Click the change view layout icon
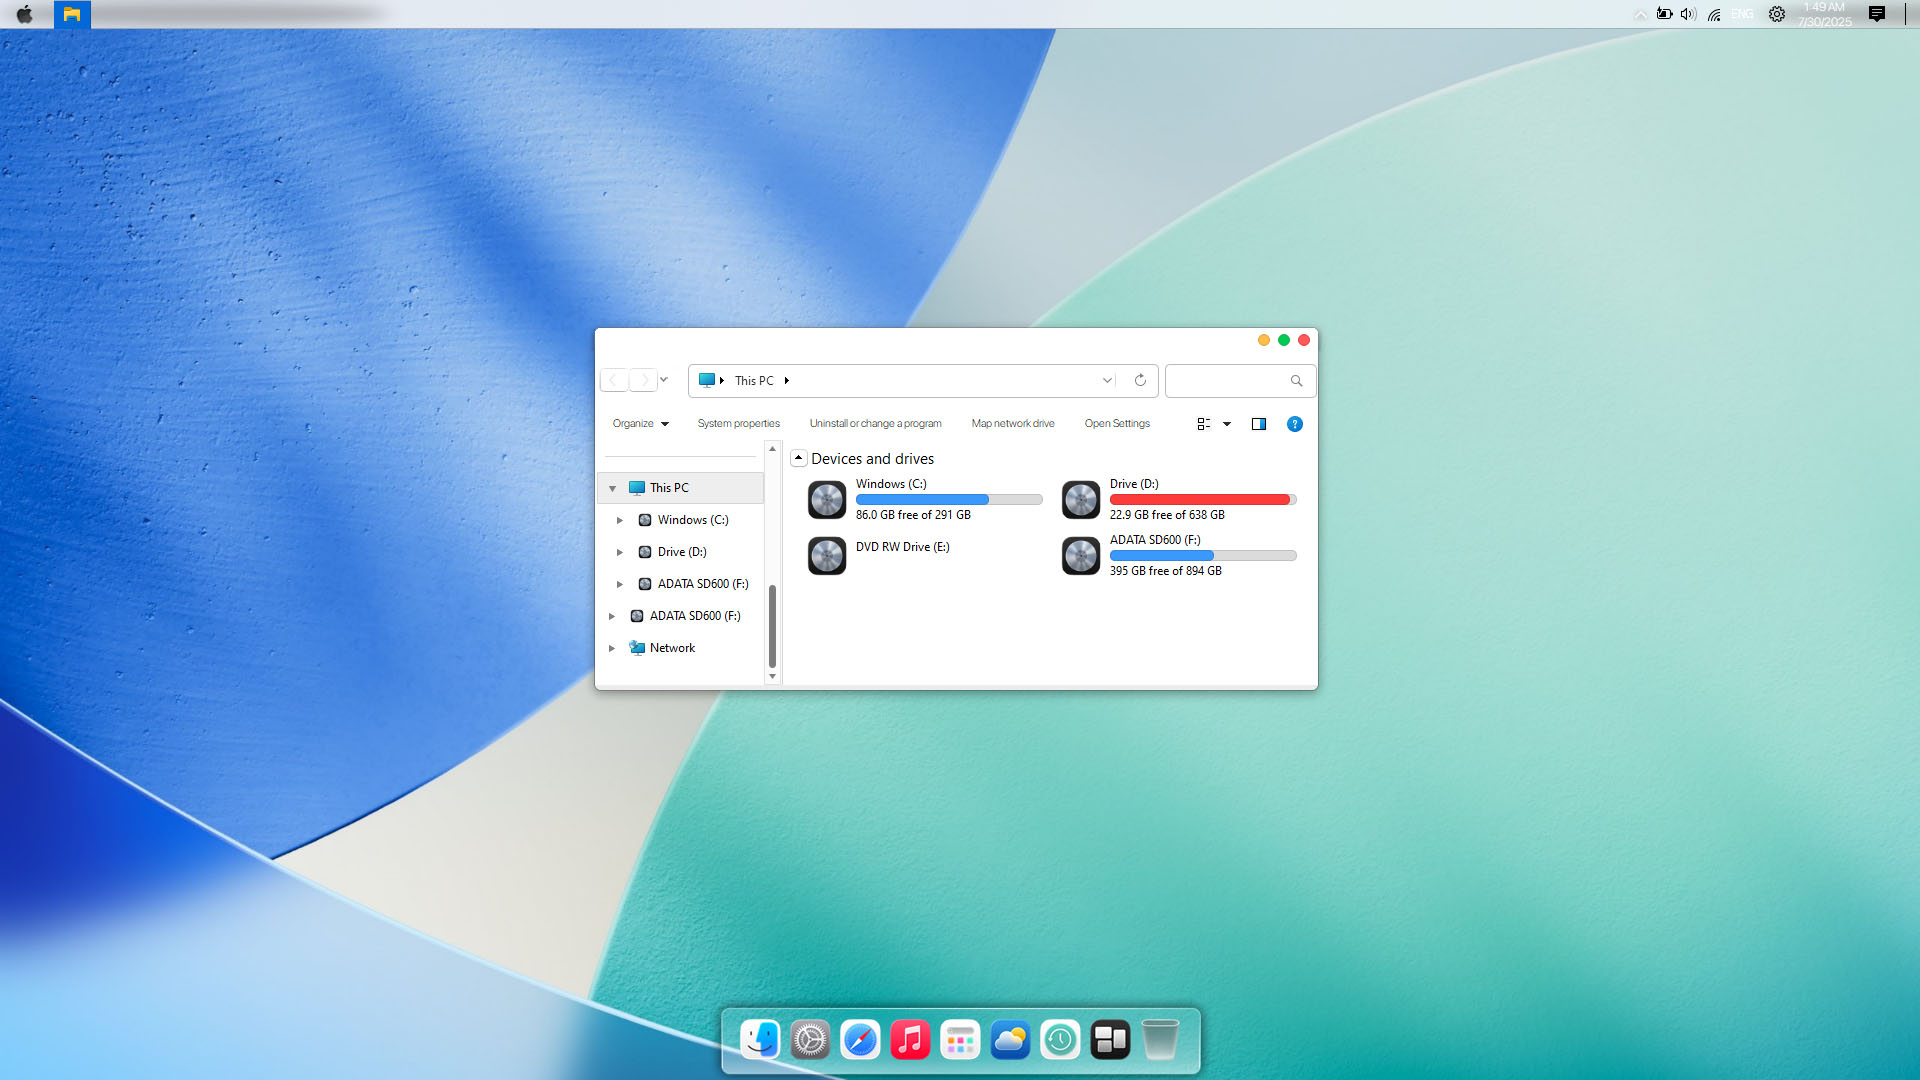The width and height of the screenshot is (1920, 1080). pos(1204,424)
